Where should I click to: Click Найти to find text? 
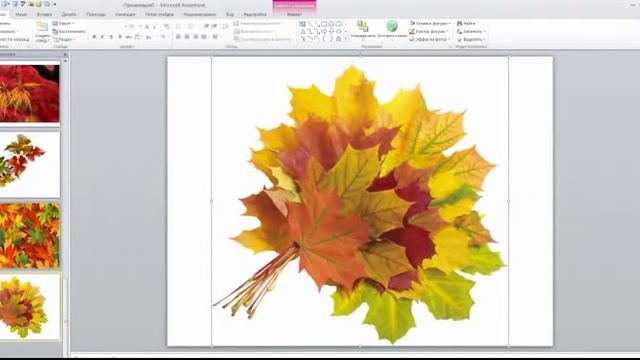[466, 23]
